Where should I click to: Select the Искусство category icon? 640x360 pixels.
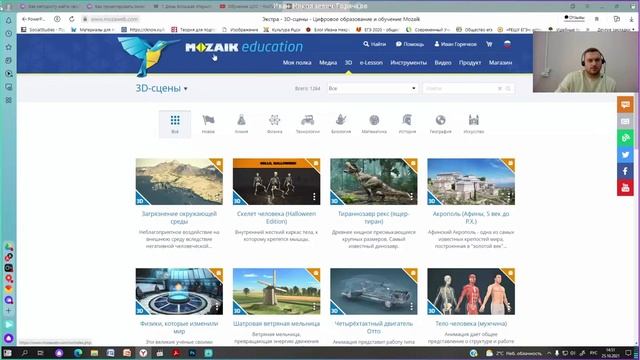coord(473,124)
